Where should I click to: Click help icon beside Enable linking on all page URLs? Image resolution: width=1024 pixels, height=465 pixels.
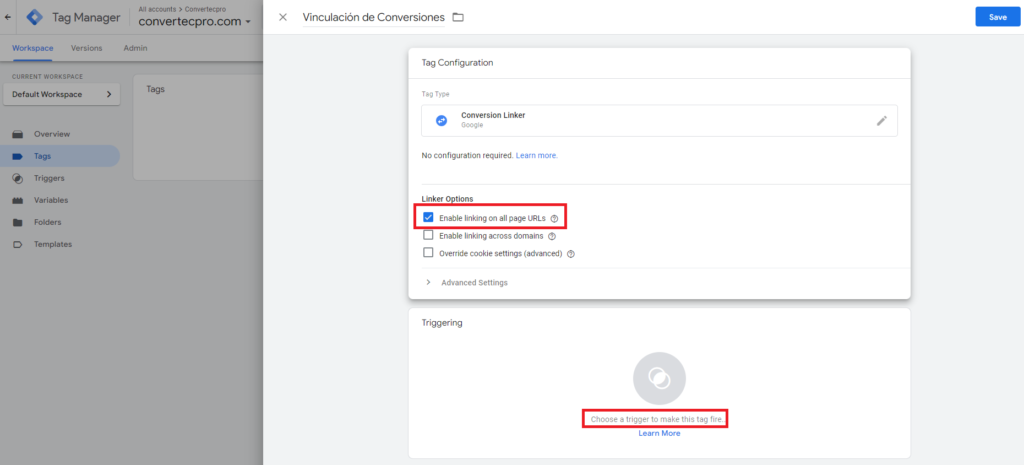pos(554,219)
